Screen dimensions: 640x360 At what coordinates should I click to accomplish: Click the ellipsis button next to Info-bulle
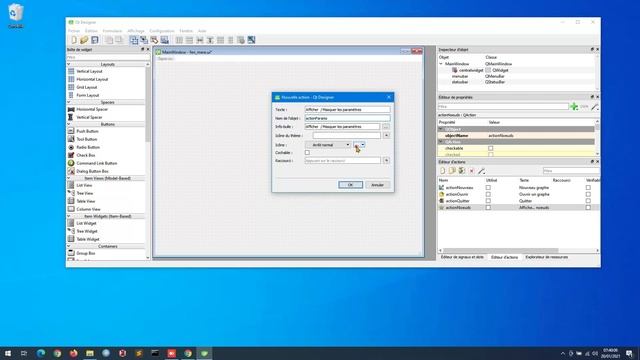pyautogui.click(x=386, y=127)
